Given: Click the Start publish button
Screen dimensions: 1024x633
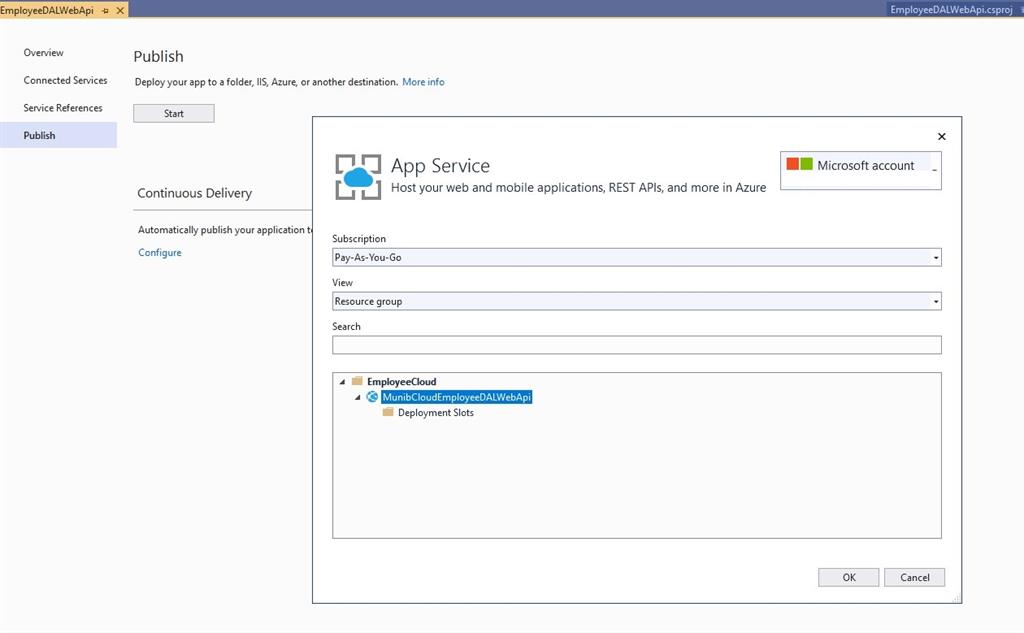Looking at the screenshot, I should coord(173,112).
